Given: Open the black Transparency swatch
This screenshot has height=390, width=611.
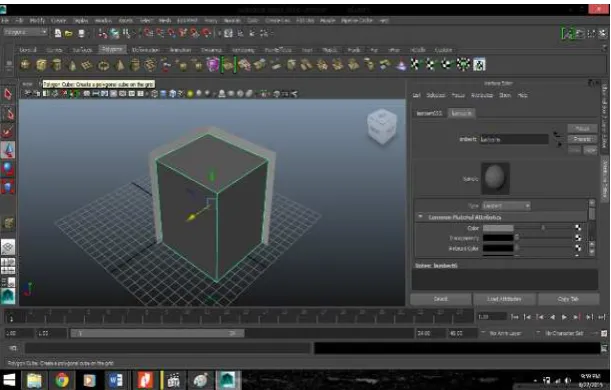Looking at the screenshot, I should (x=498, y=238).
